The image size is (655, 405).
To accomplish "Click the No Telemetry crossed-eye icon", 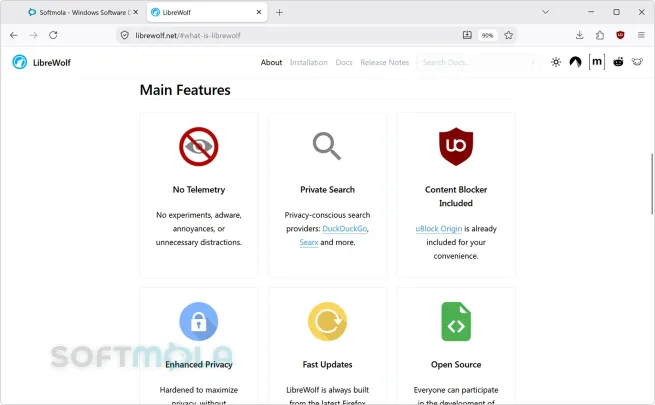I will pos(199,147).
